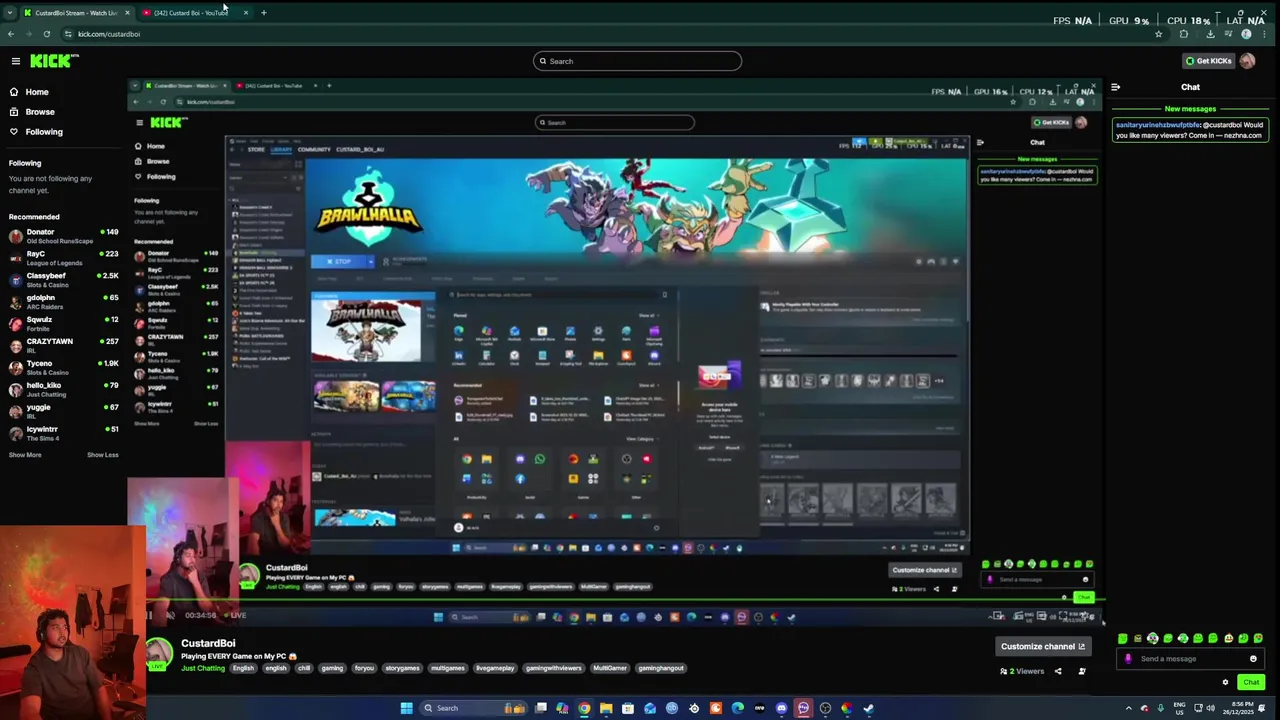Image resolution: width=1280 pixels, height=720 pixels.
Task: Collapse recommended list with Show Less
Action: (x=102, y=455)
